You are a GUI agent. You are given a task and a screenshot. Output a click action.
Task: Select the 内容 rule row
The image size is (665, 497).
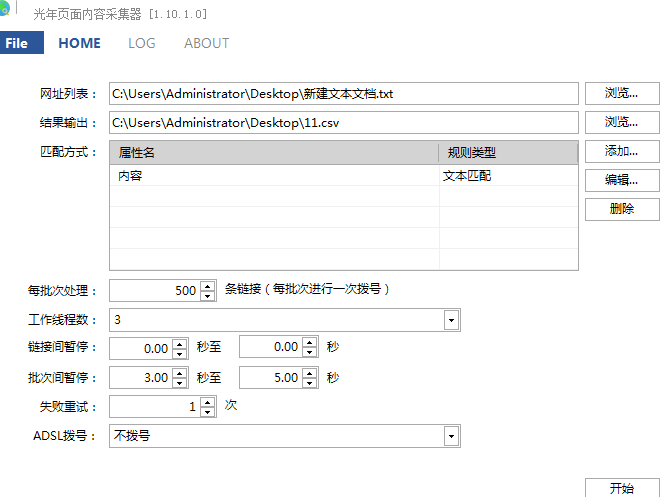[344, 176]
